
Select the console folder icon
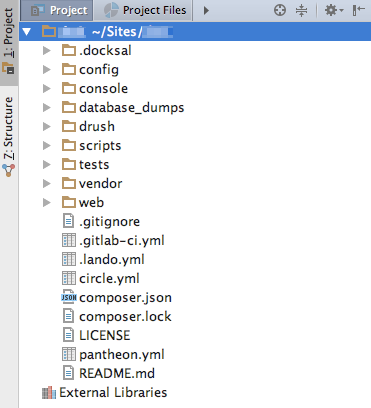[x=69, y=88]
